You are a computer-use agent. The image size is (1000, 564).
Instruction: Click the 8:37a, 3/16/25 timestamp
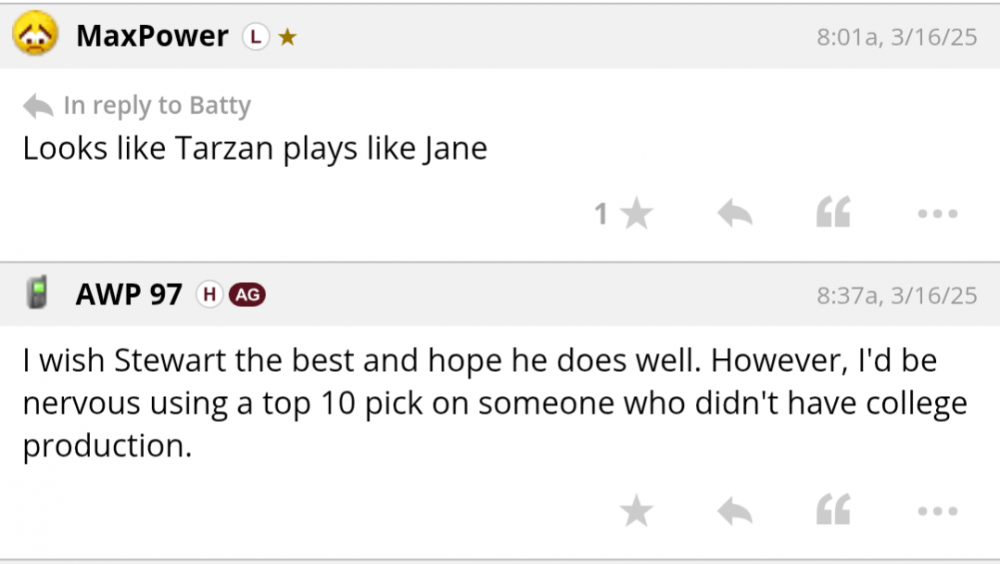896,295
